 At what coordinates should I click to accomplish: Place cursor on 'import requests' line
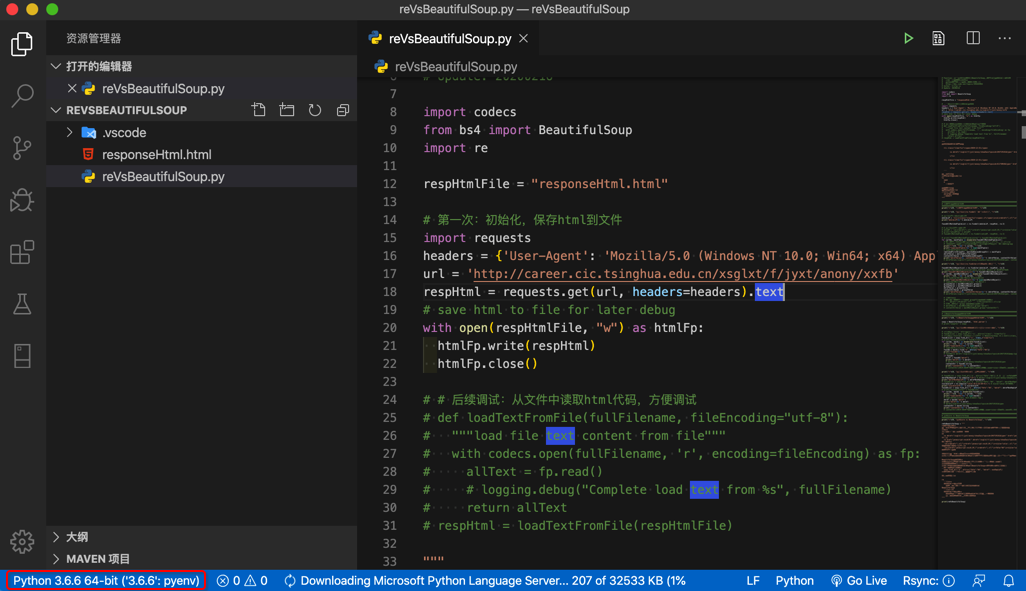[476, 238]
